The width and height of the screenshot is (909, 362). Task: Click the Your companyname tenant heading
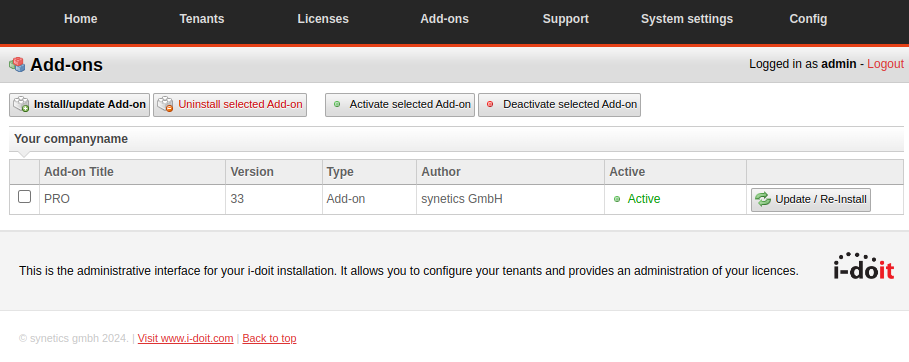[x=71, y=139]
